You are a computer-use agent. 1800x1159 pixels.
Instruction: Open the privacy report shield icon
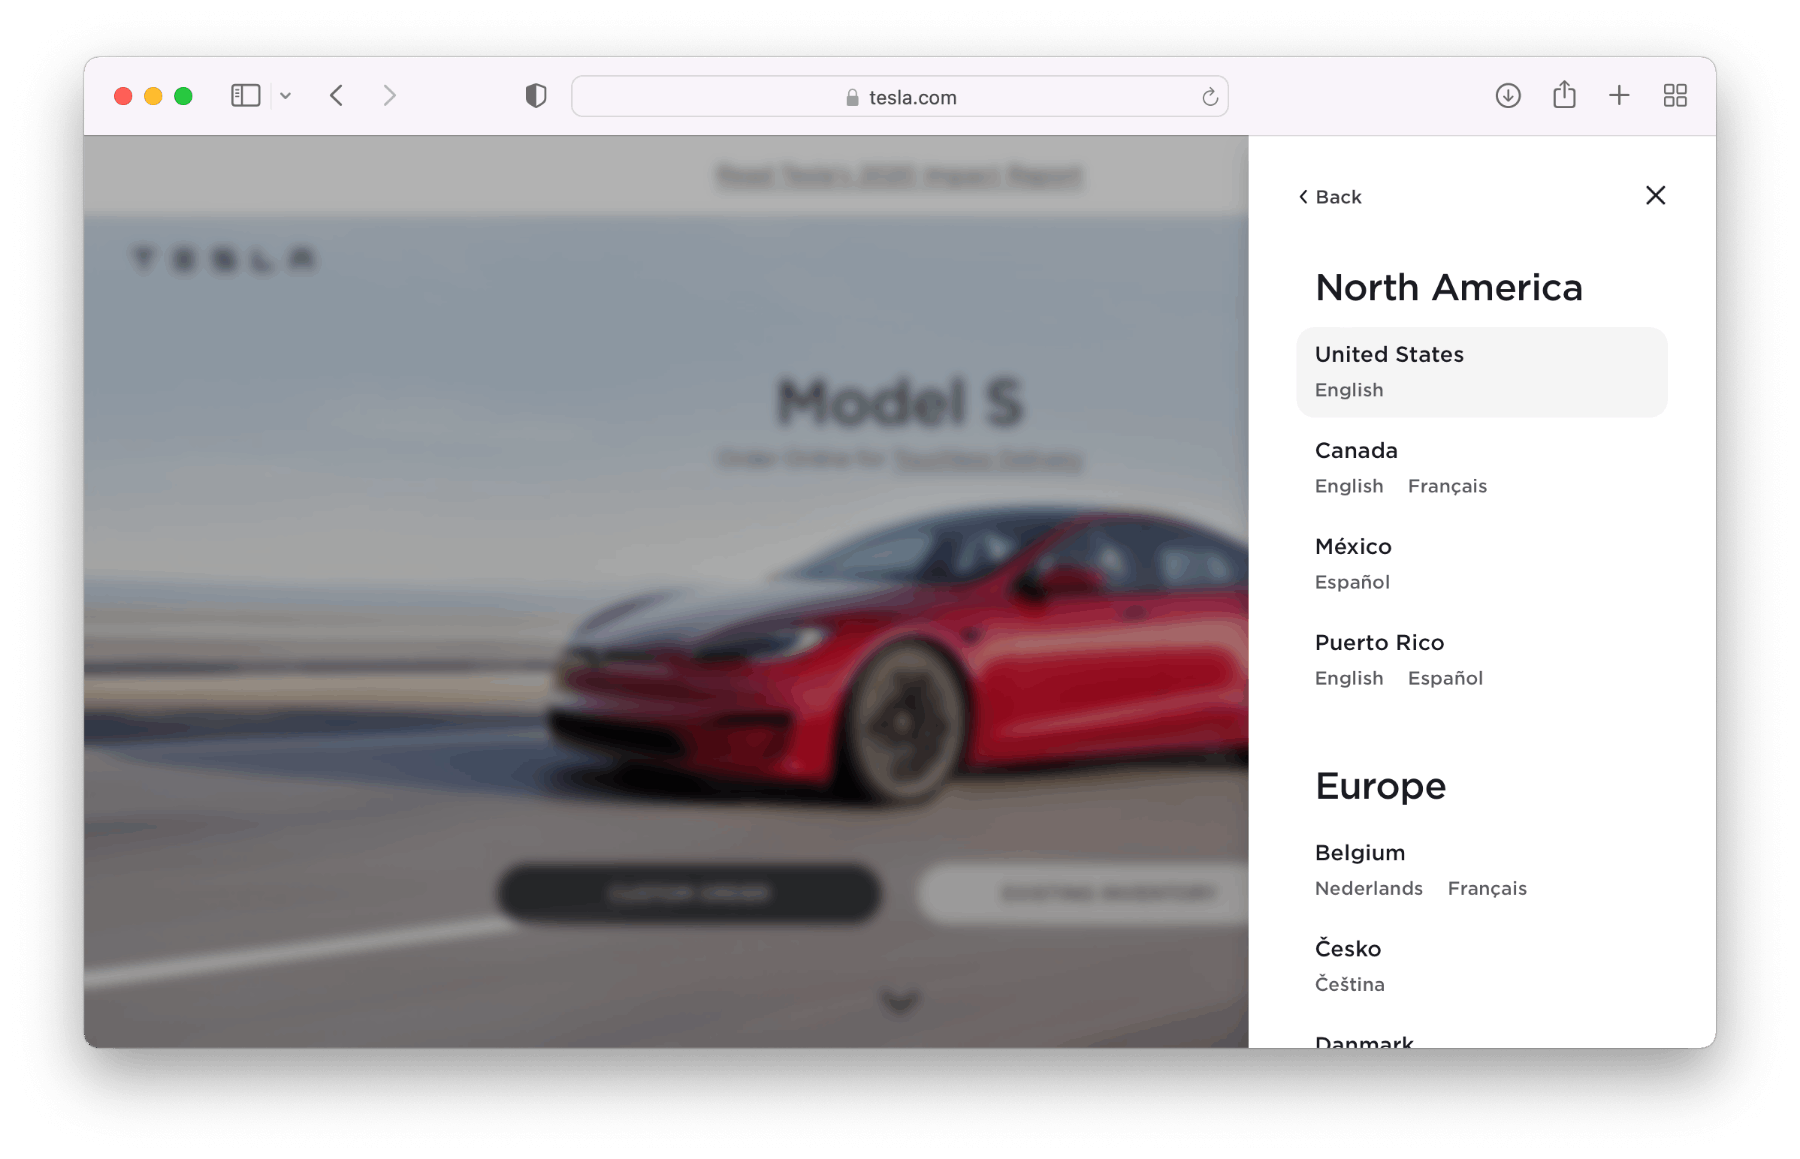[536, 96]
